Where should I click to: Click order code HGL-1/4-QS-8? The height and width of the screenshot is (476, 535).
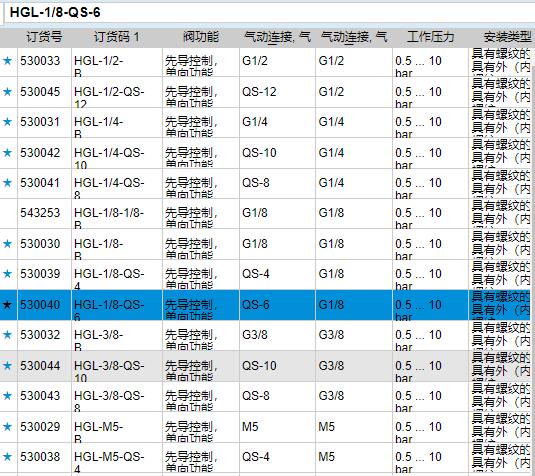pos(109,187)
